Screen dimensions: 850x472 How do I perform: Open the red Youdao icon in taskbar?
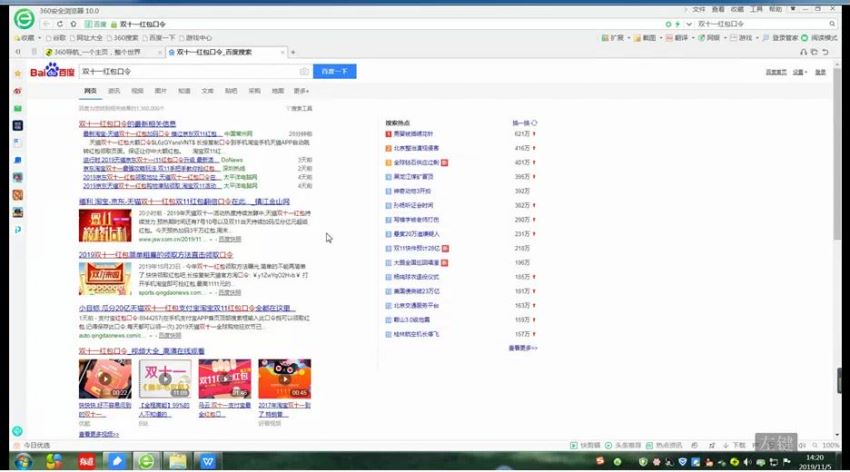pos(86,461)
